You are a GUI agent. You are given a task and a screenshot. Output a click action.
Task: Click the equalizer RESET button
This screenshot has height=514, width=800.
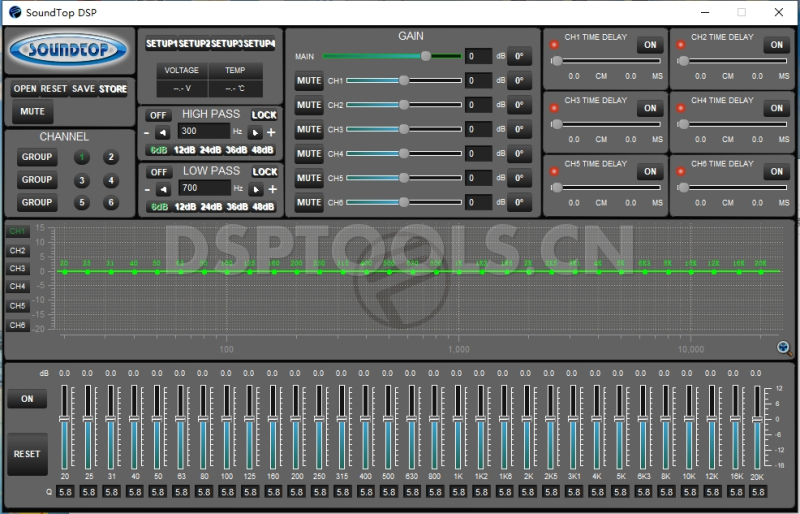27,454
